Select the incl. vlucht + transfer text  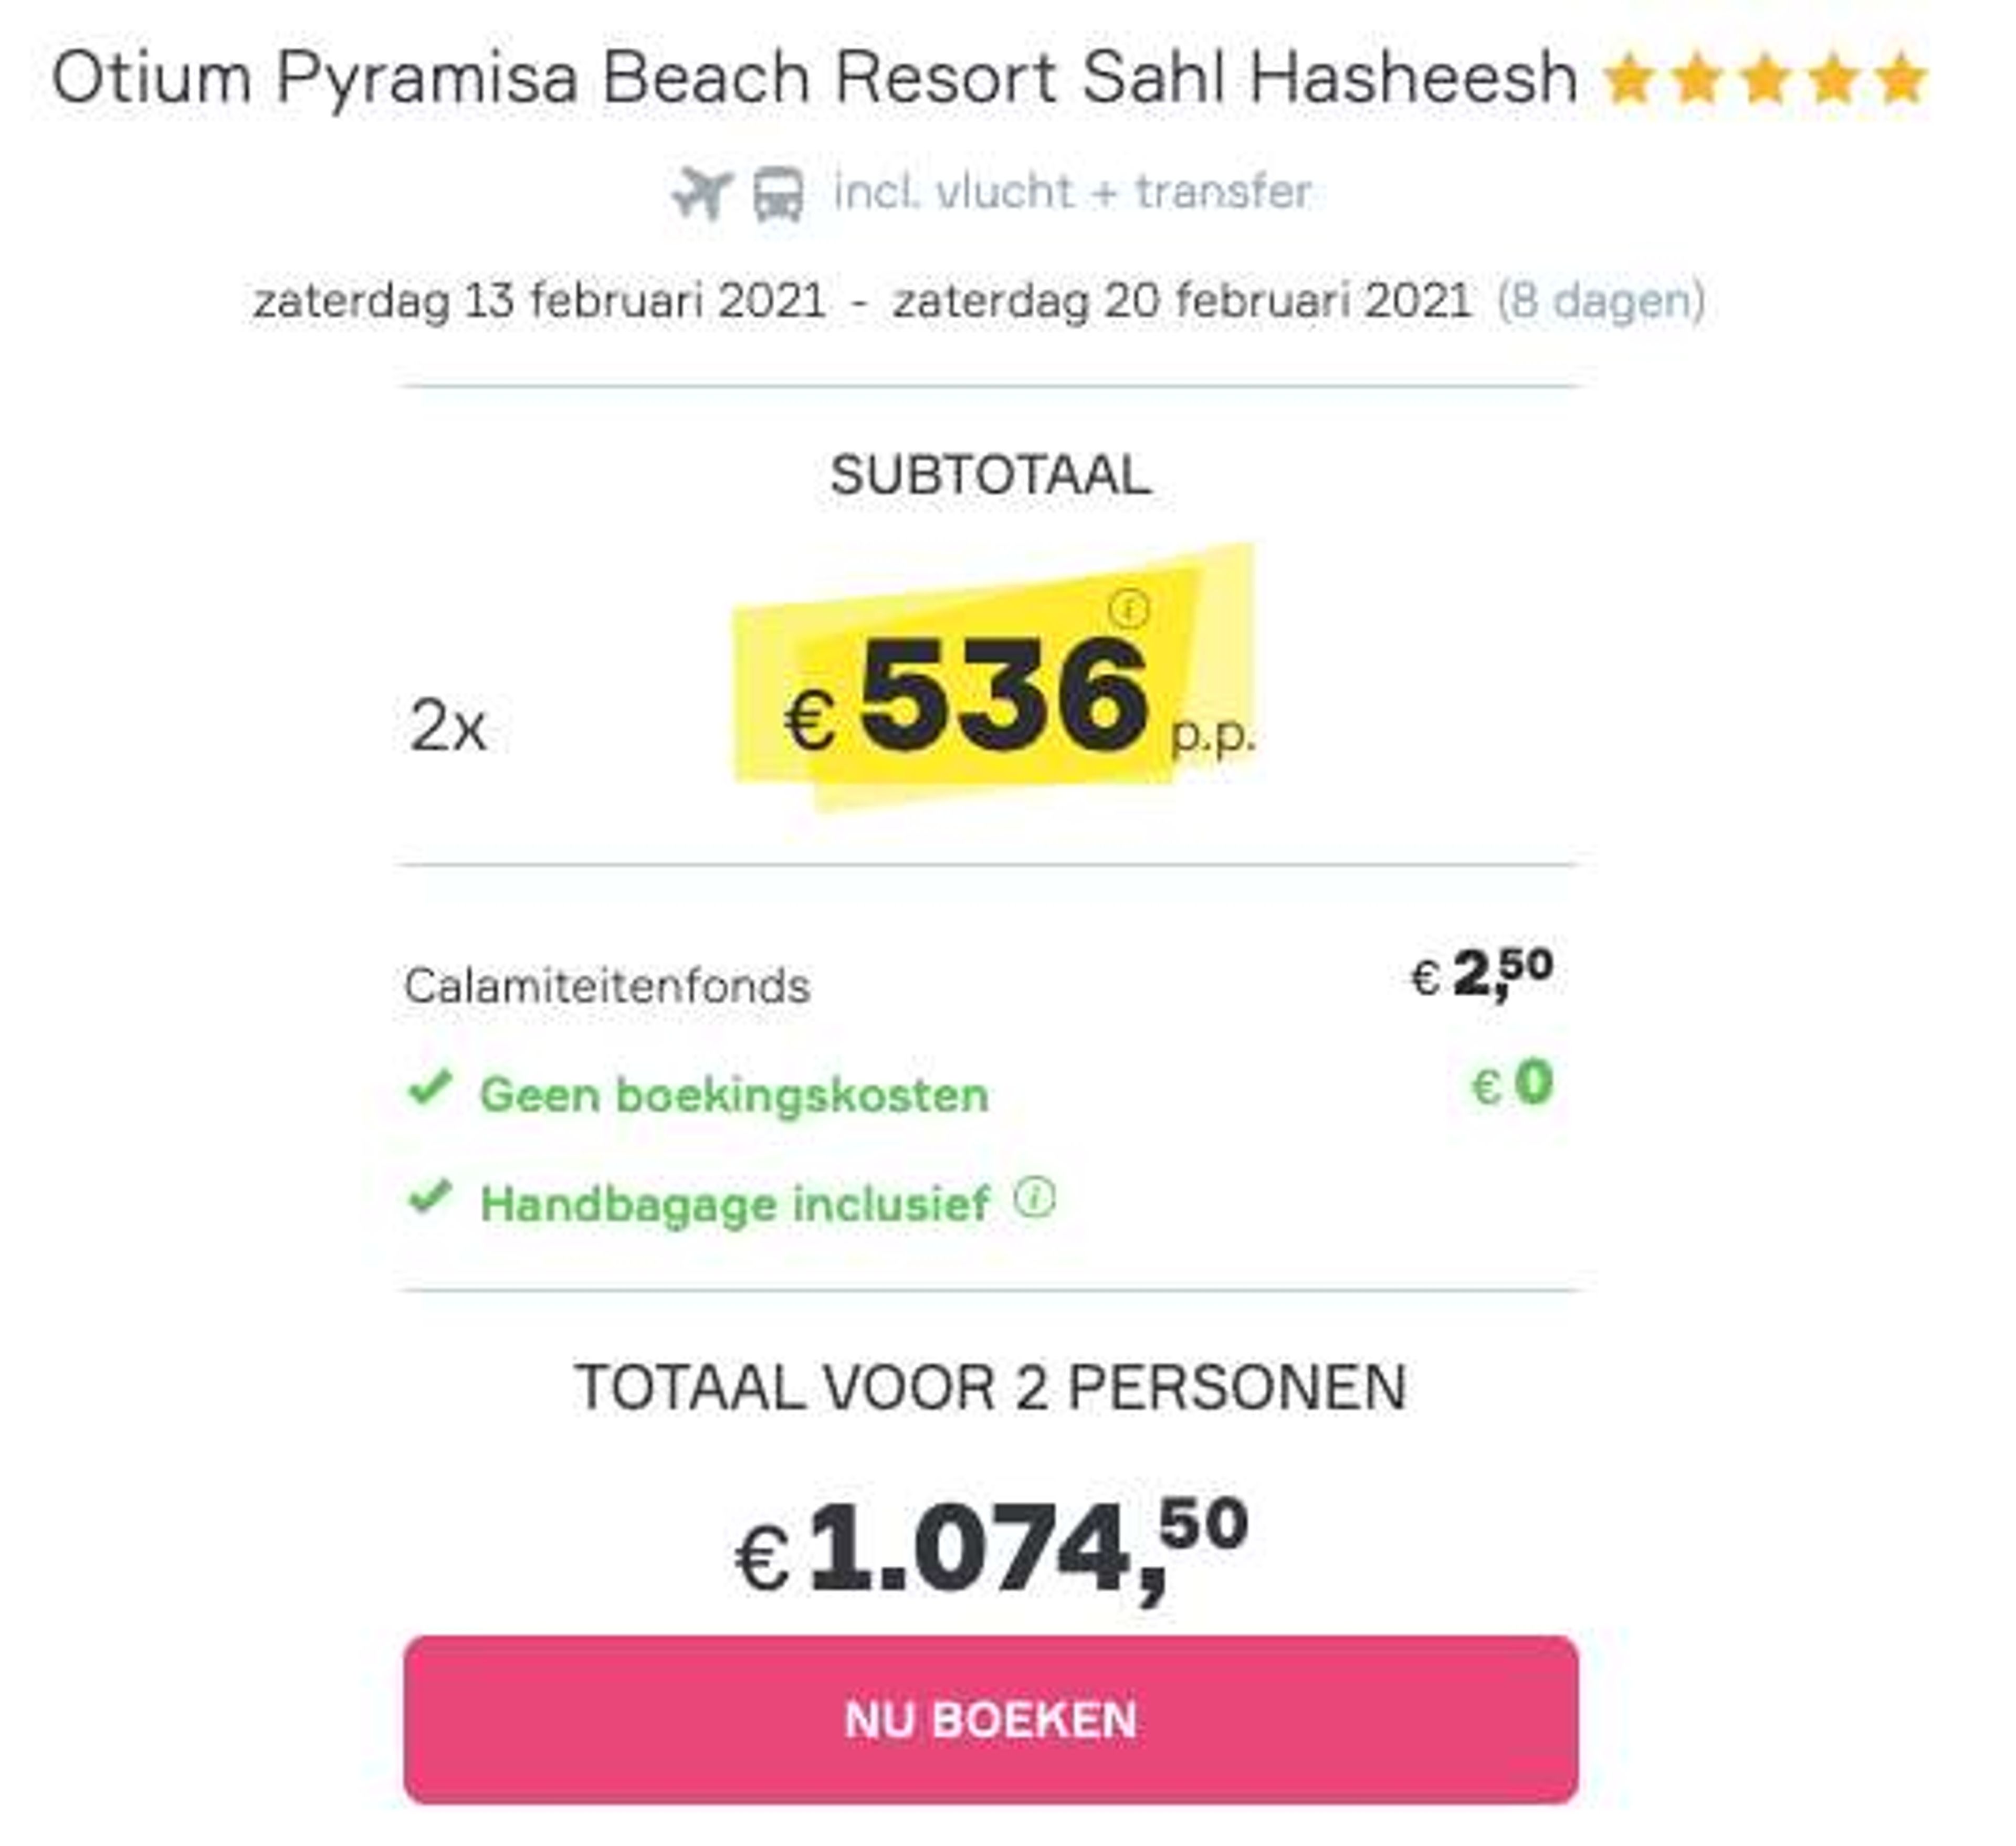[x=1072, y=192]
